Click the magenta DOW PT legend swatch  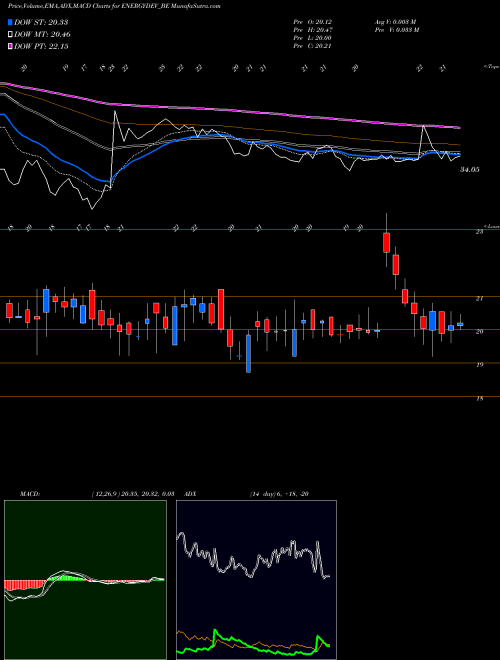coord(11,46)
